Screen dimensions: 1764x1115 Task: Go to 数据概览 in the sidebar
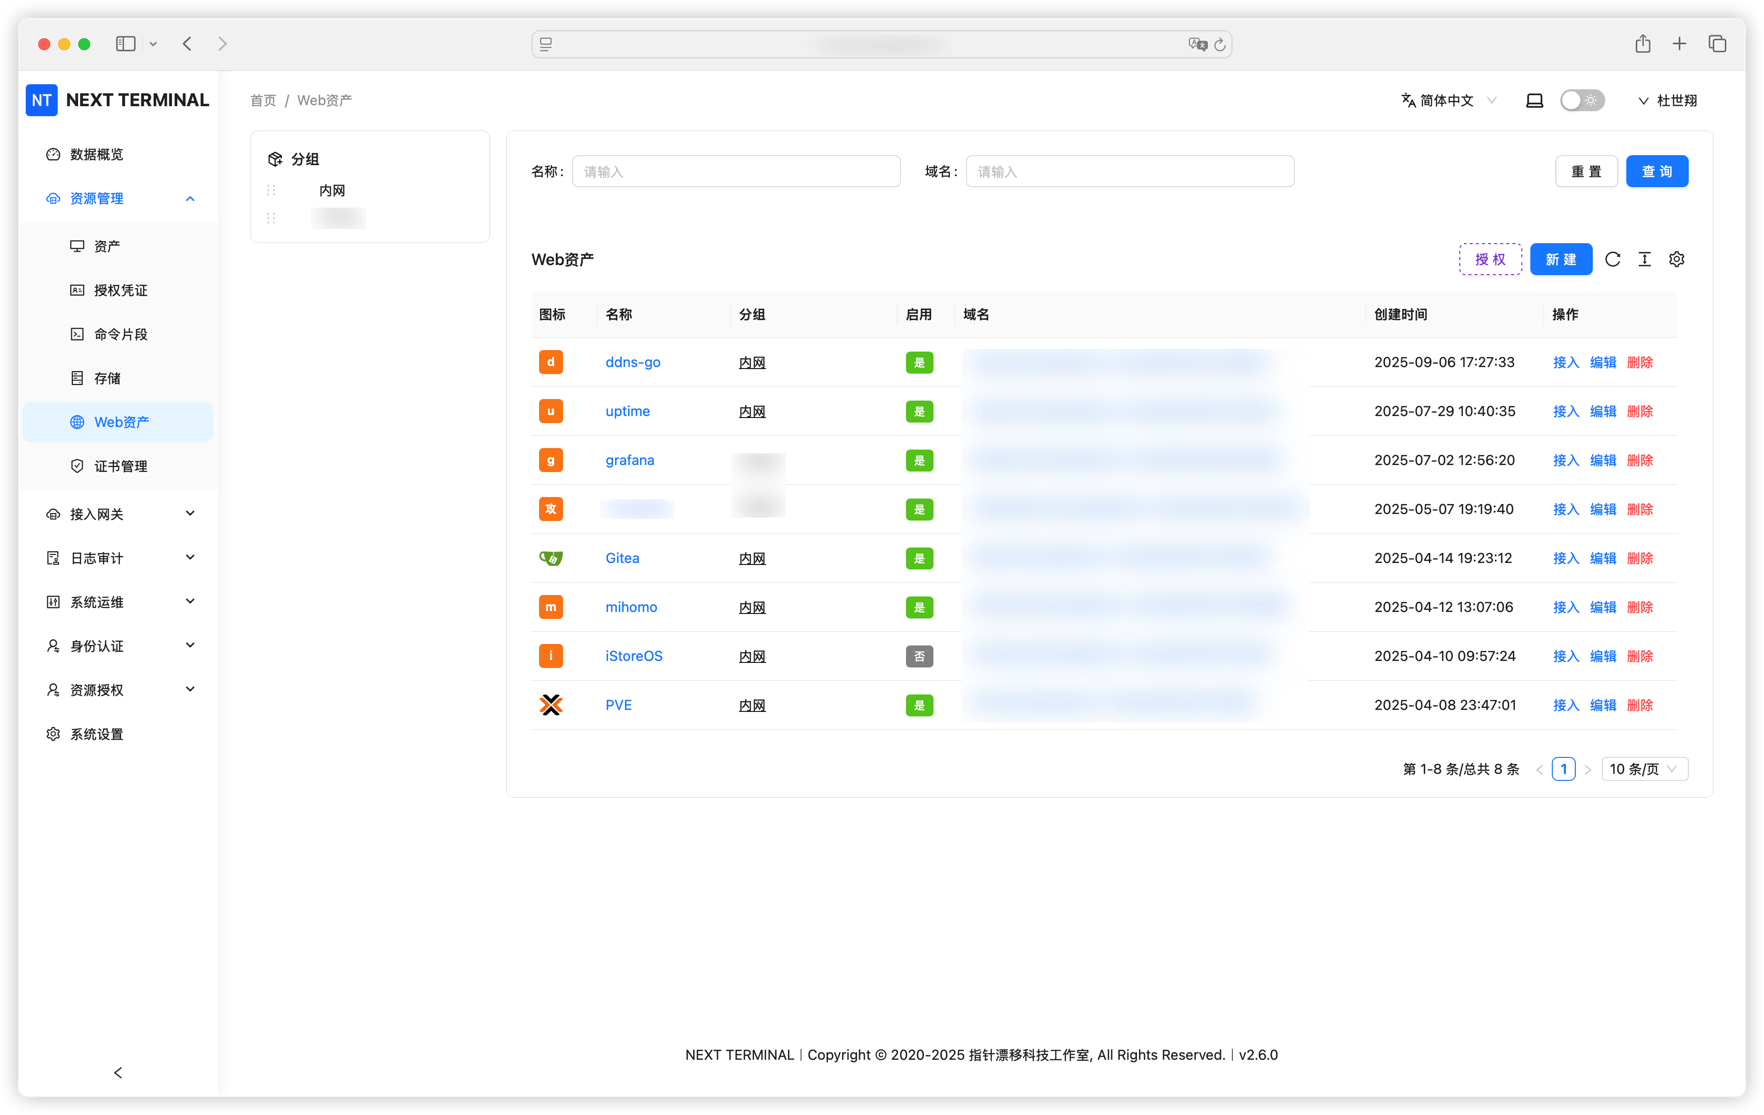pyautogui.click(x=97, y=154)
